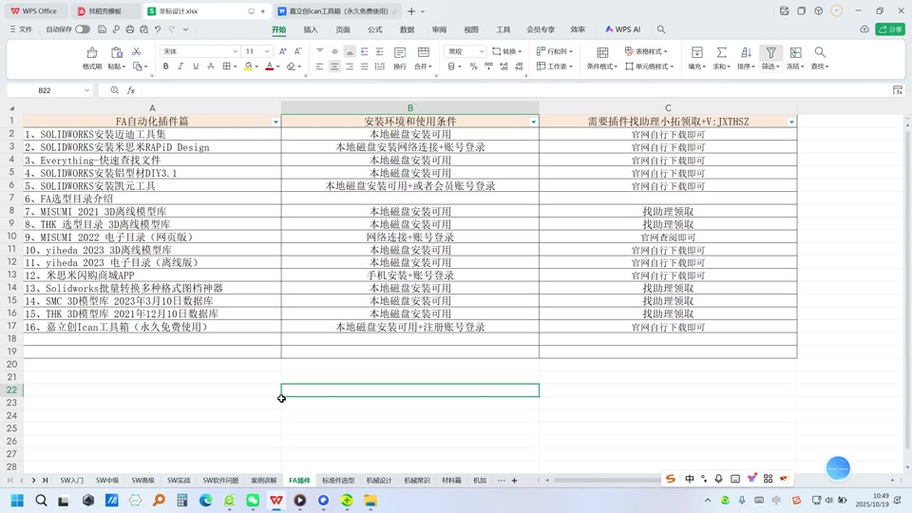
Task: Open the number format dropdown (常规)
Action: point(481,51)
